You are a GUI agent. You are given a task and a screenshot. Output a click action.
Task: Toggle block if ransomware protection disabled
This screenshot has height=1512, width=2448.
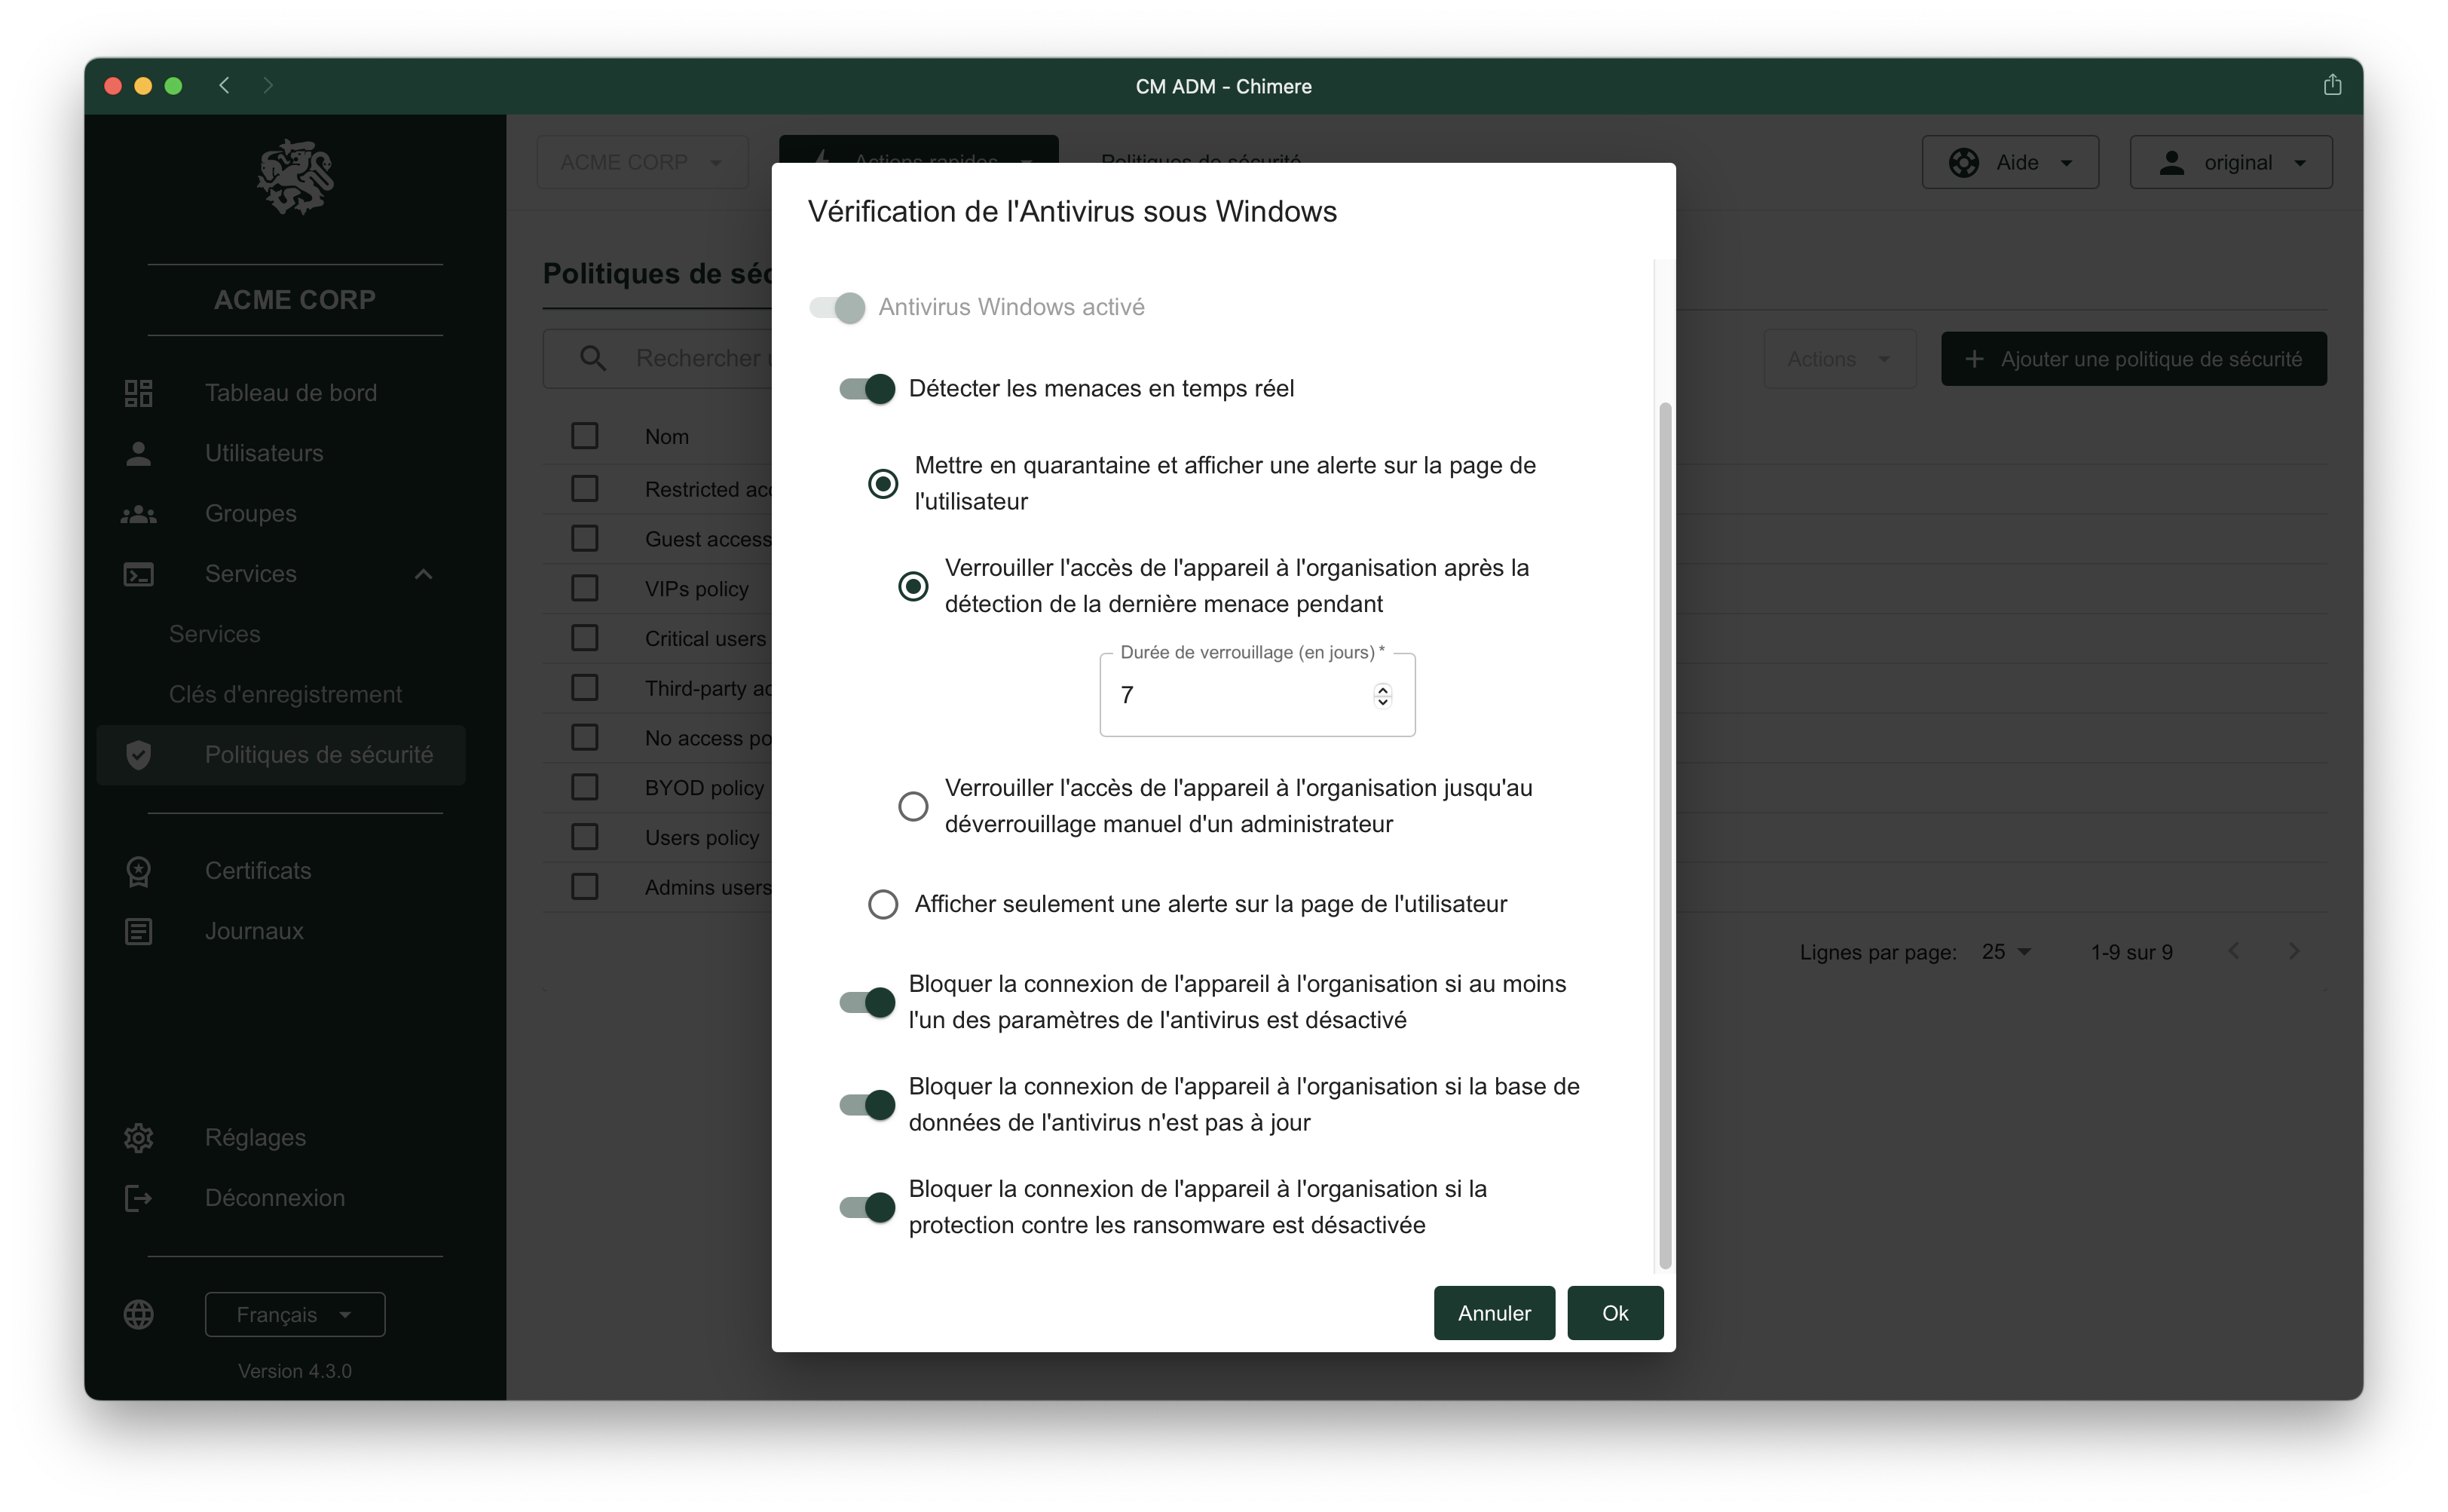(867, 1207)
